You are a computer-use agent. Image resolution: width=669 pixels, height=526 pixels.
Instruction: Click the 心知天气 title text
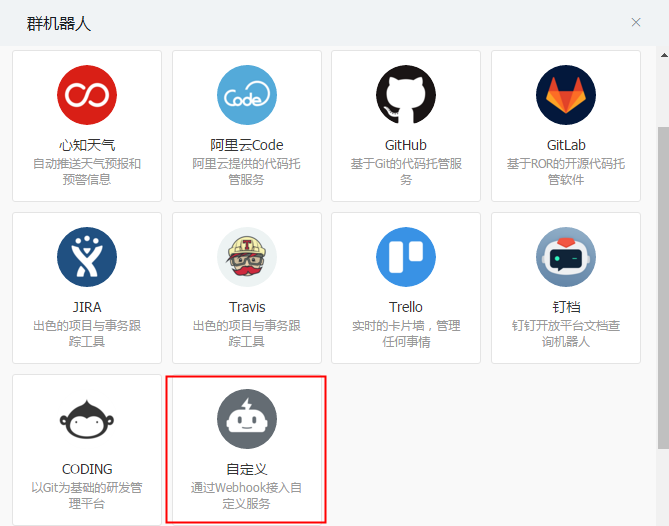[x=87, y=145]
